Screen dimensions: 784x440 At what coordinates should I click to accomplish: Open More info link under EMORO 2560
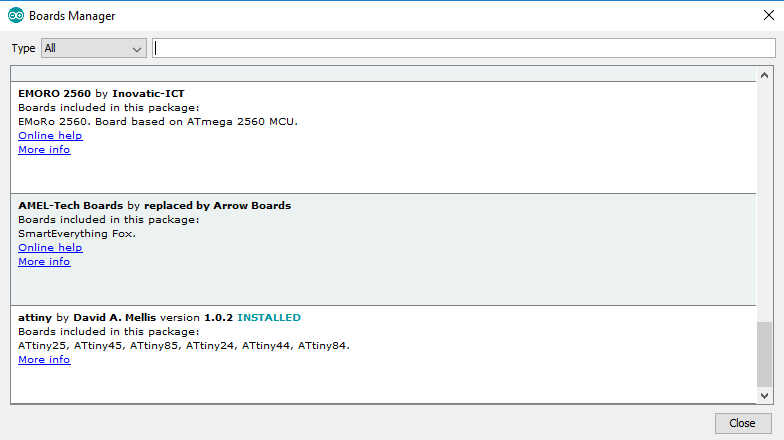tap(44, 150)
